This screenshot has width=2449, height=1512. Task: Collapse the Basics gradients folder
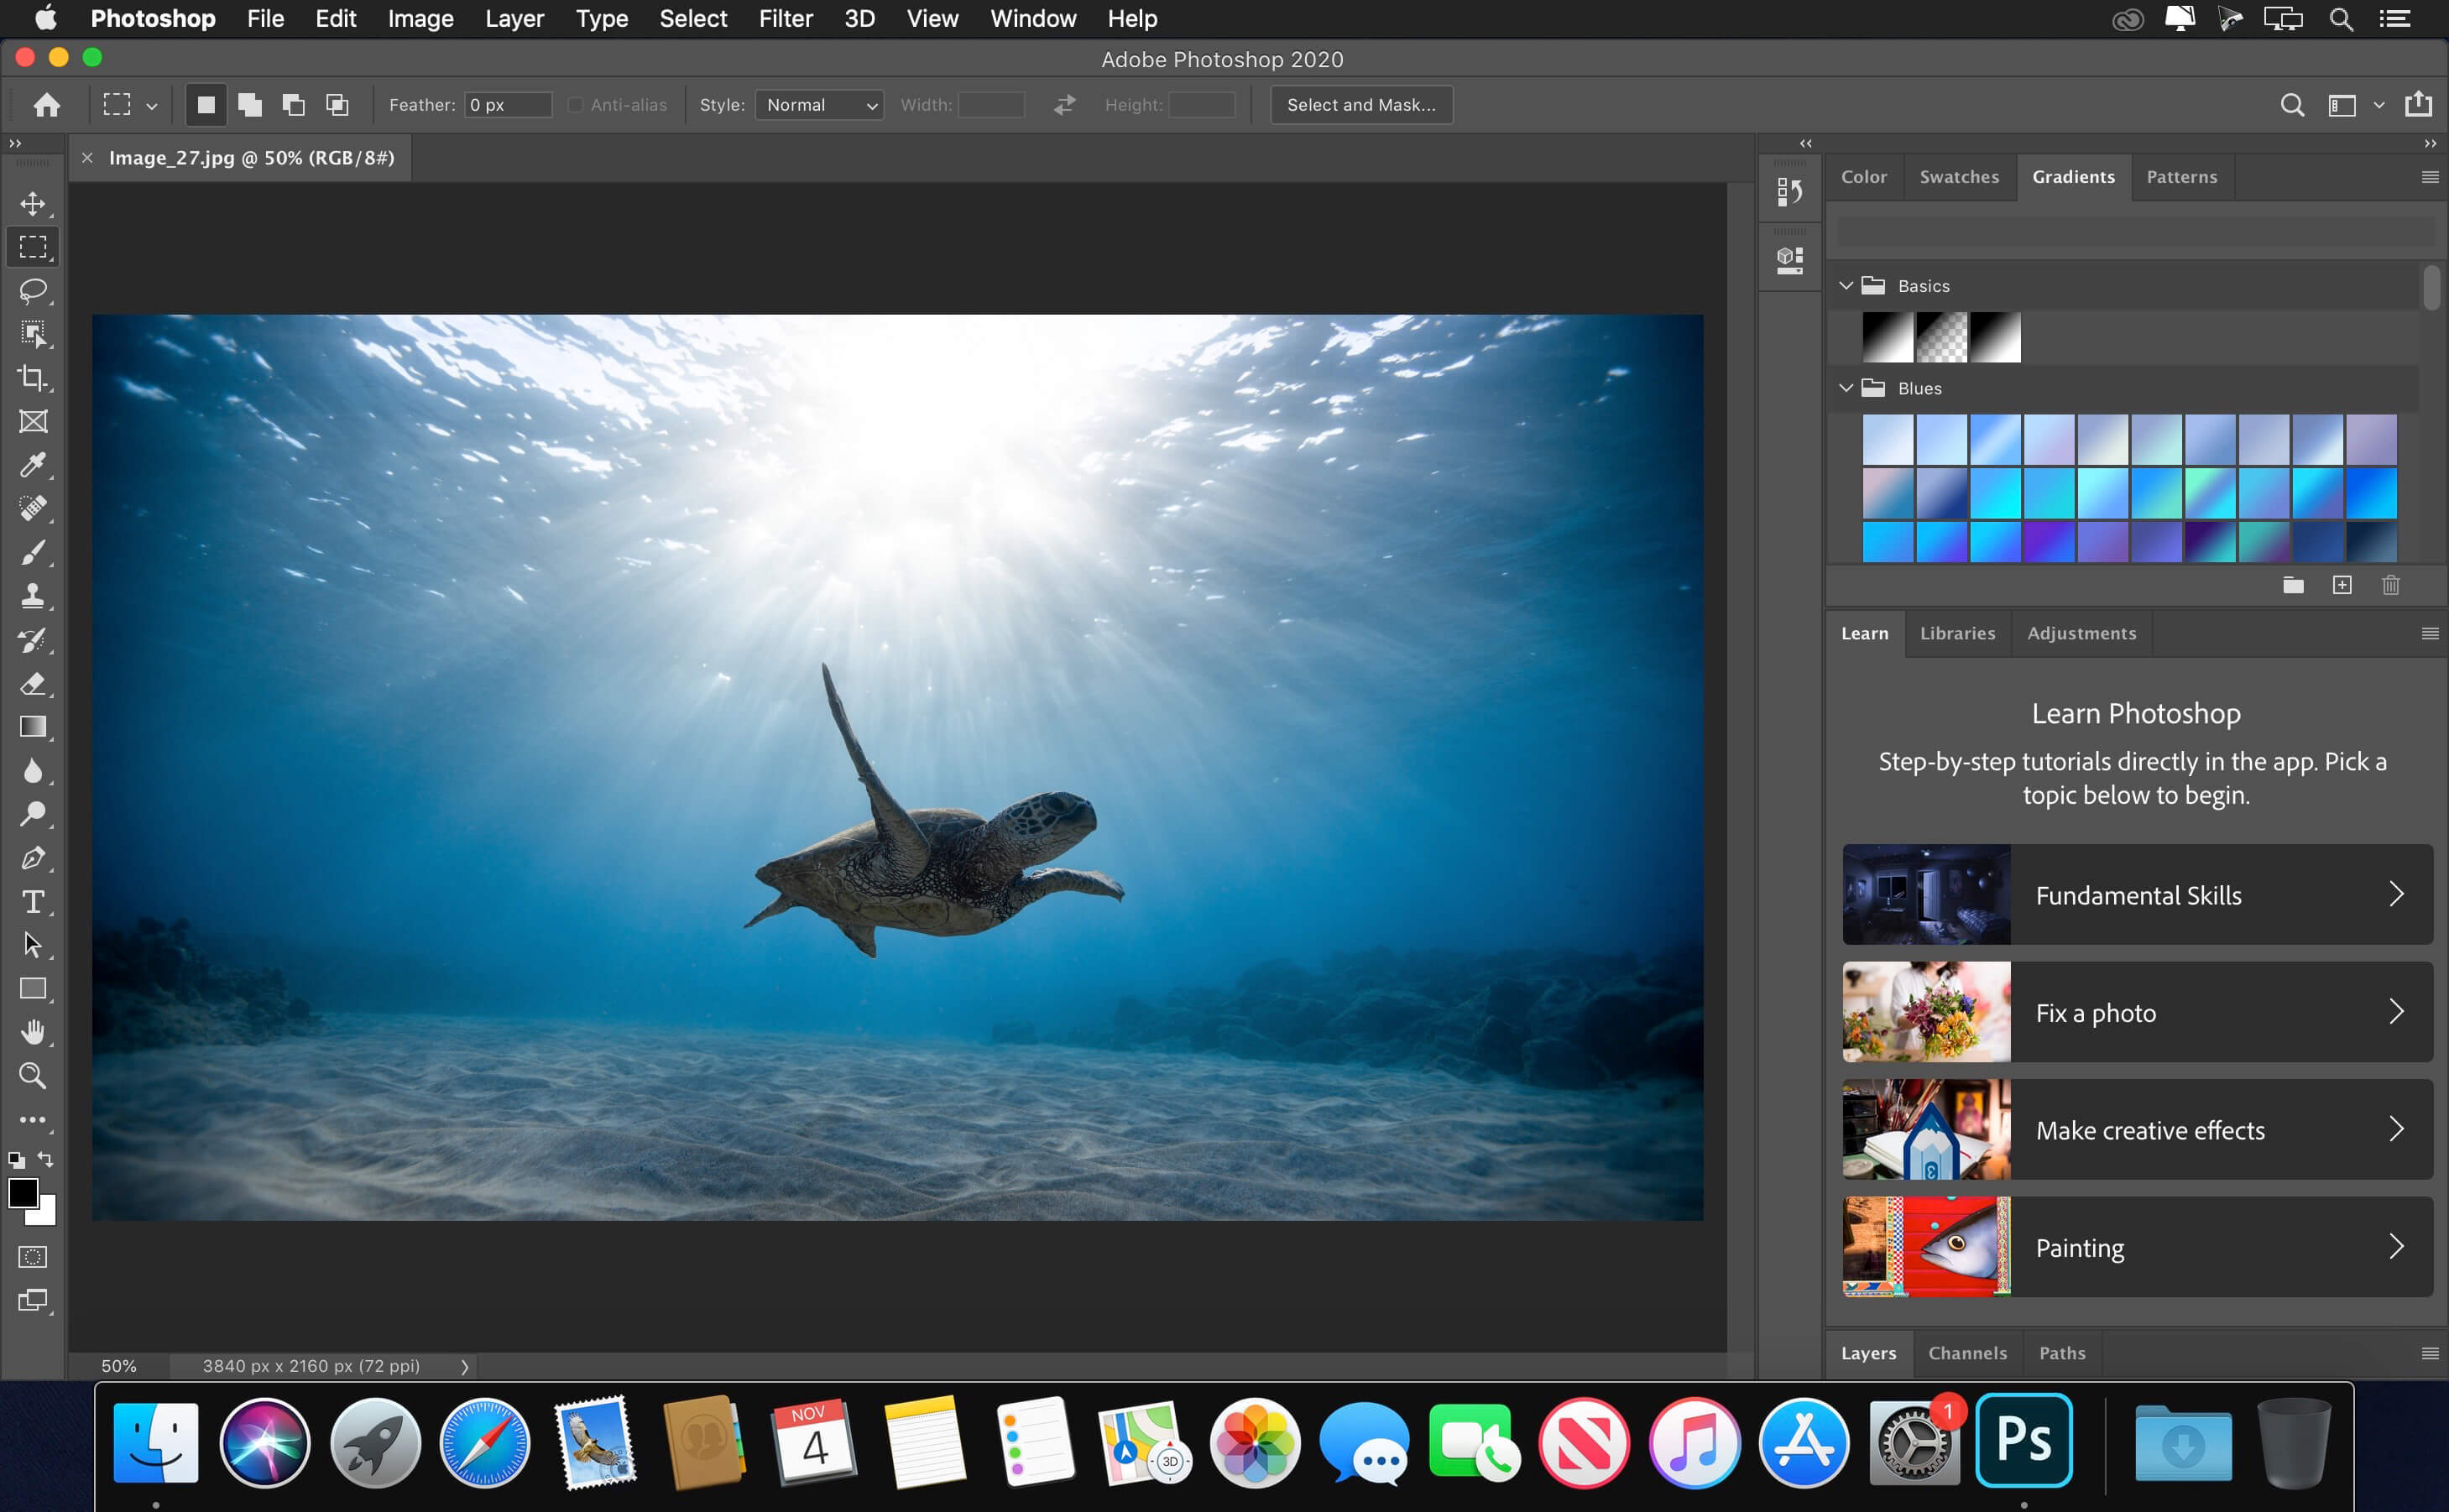pos(1847,285)
